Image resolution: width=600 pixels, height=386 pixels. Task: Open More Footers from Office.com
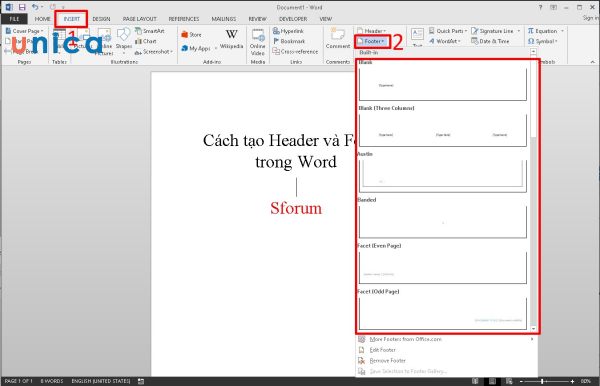click(x=446, y=339)
